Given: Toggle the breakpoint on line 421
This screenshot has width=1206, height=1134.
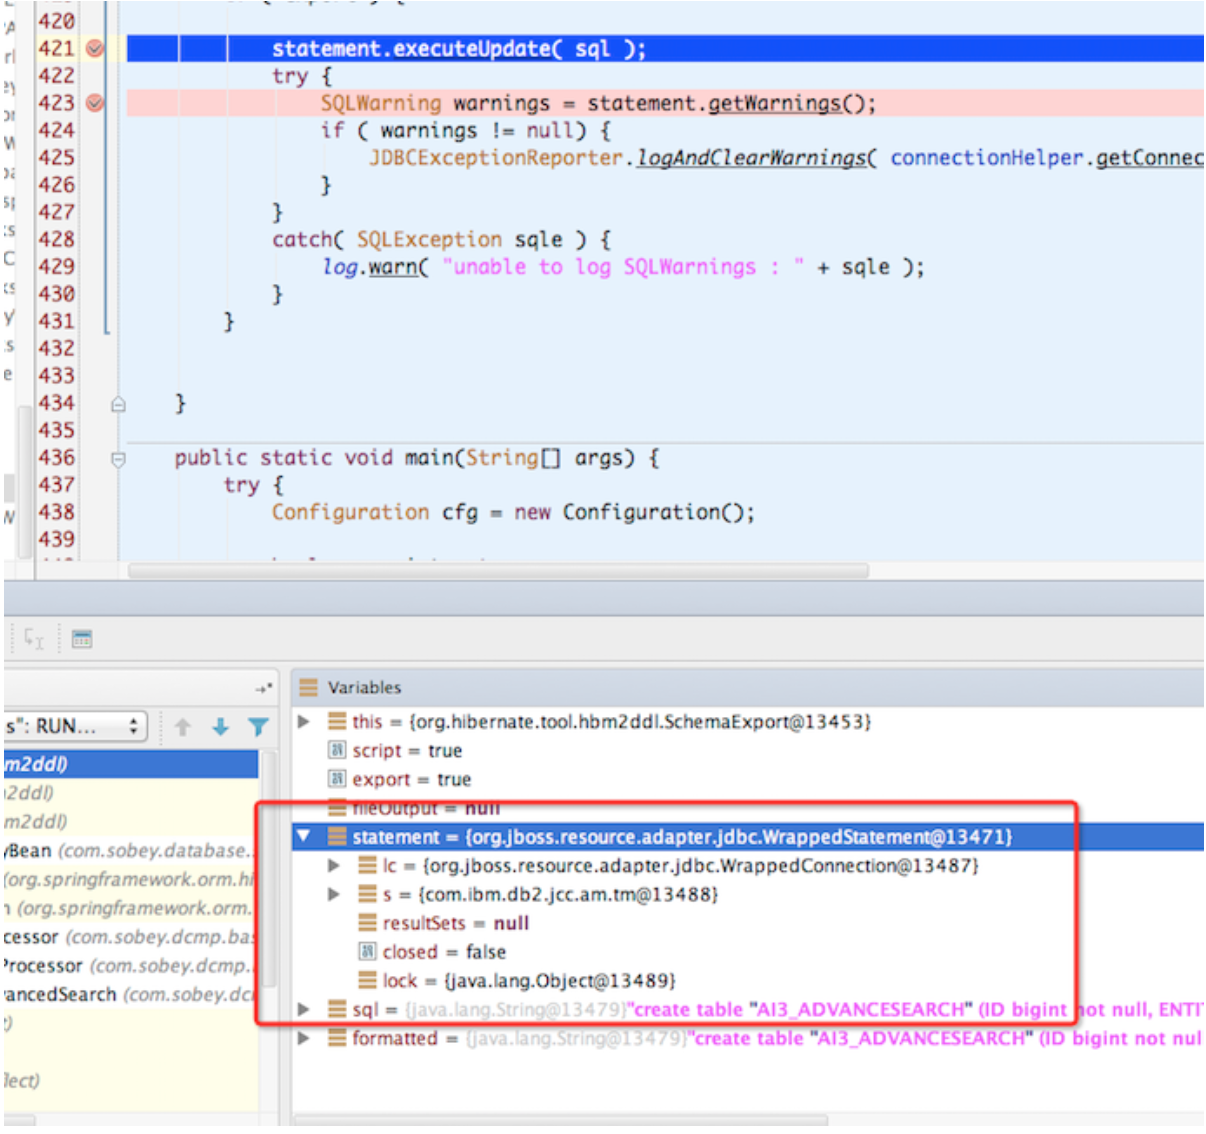Looking at the screenshot, I should pos(95,48).
